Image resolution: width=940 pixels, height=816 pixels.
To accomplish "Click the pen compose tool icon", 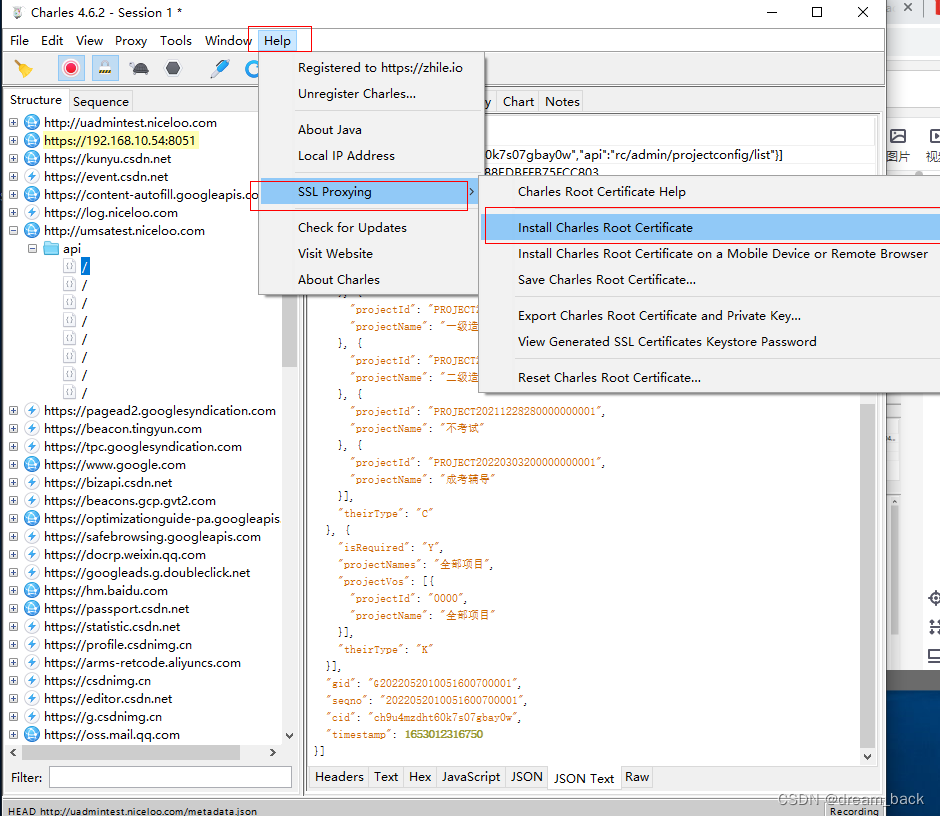I will (x=219, y=68).
